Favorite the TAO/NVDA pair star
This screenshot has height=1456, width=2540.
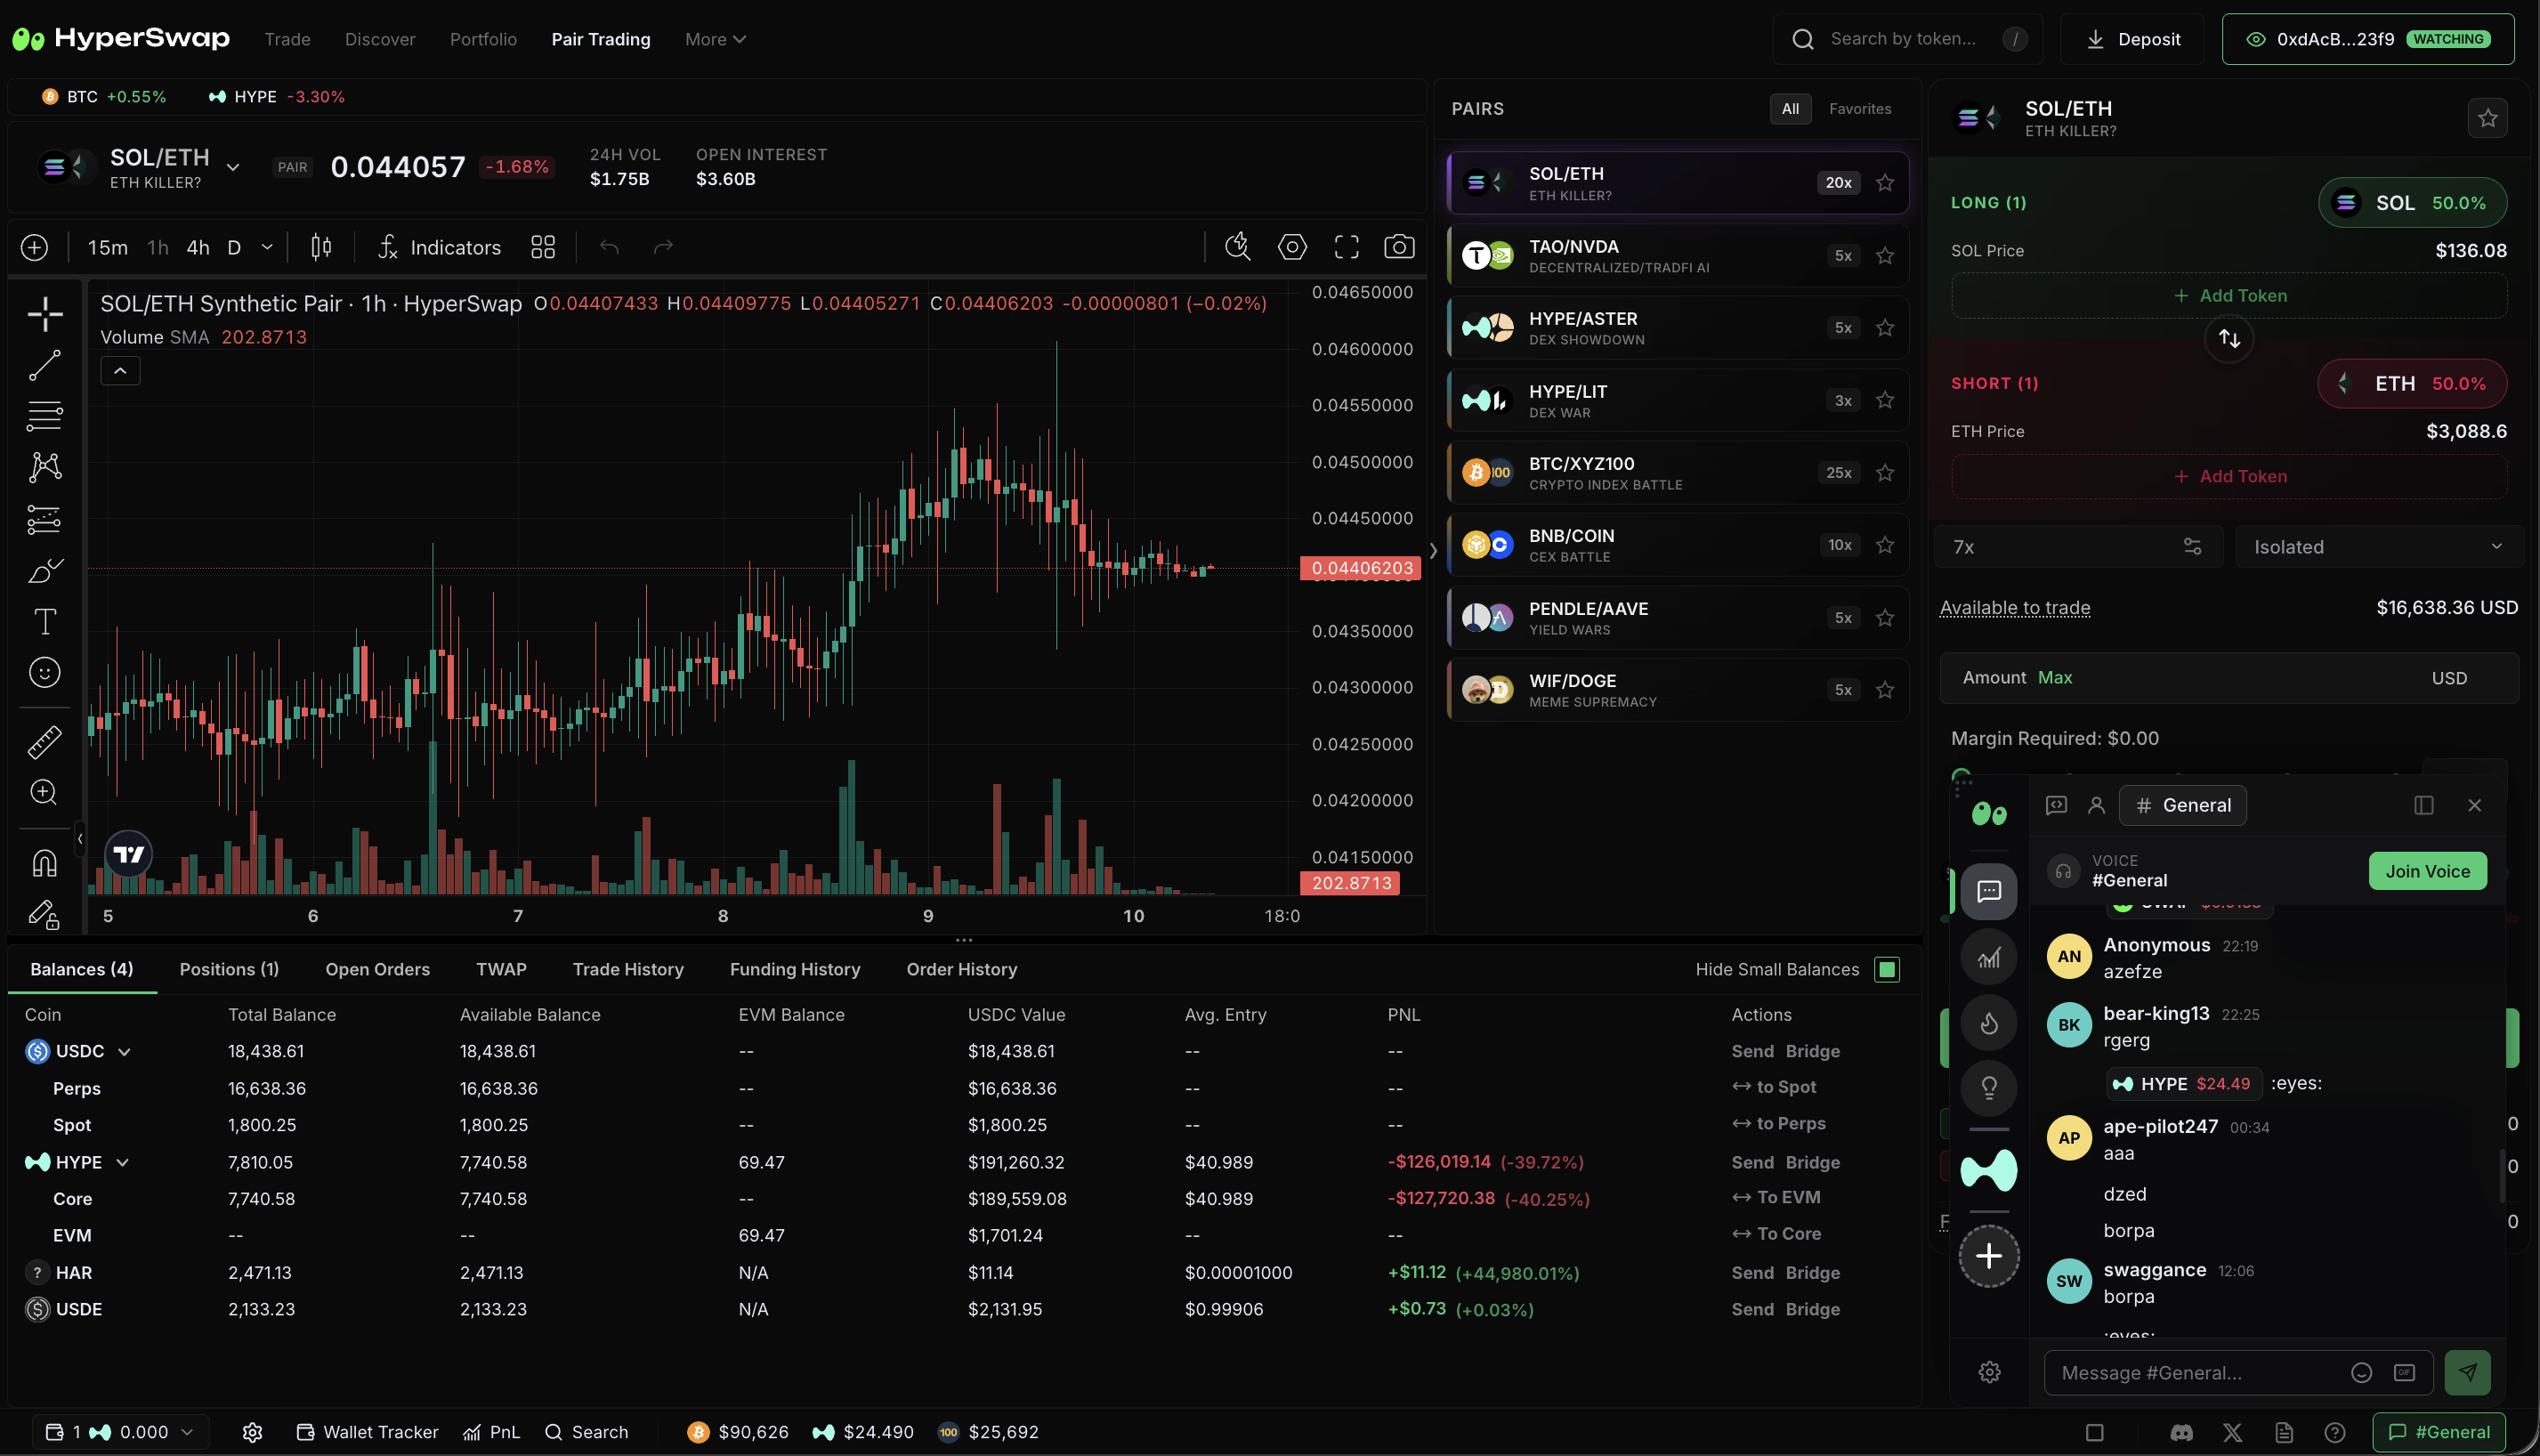tap(1884, 255)
